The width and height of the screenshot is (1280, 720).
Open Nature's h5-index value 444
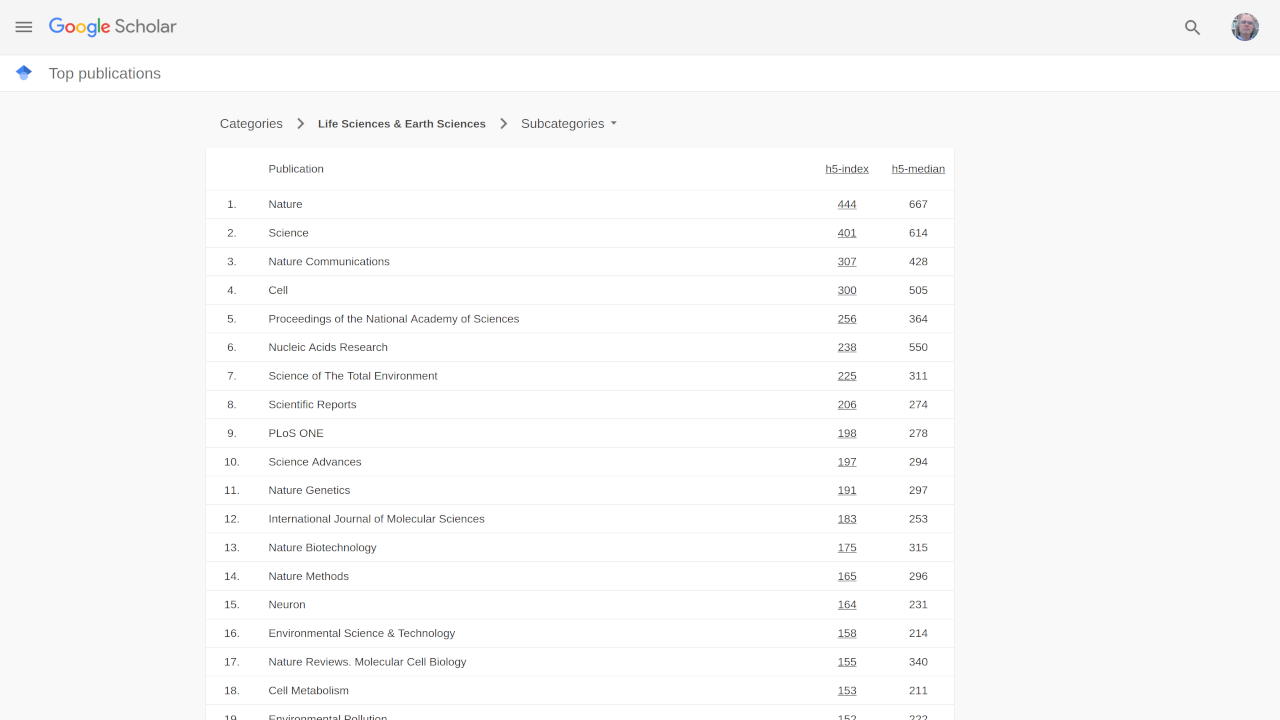[x=847, y=204]
